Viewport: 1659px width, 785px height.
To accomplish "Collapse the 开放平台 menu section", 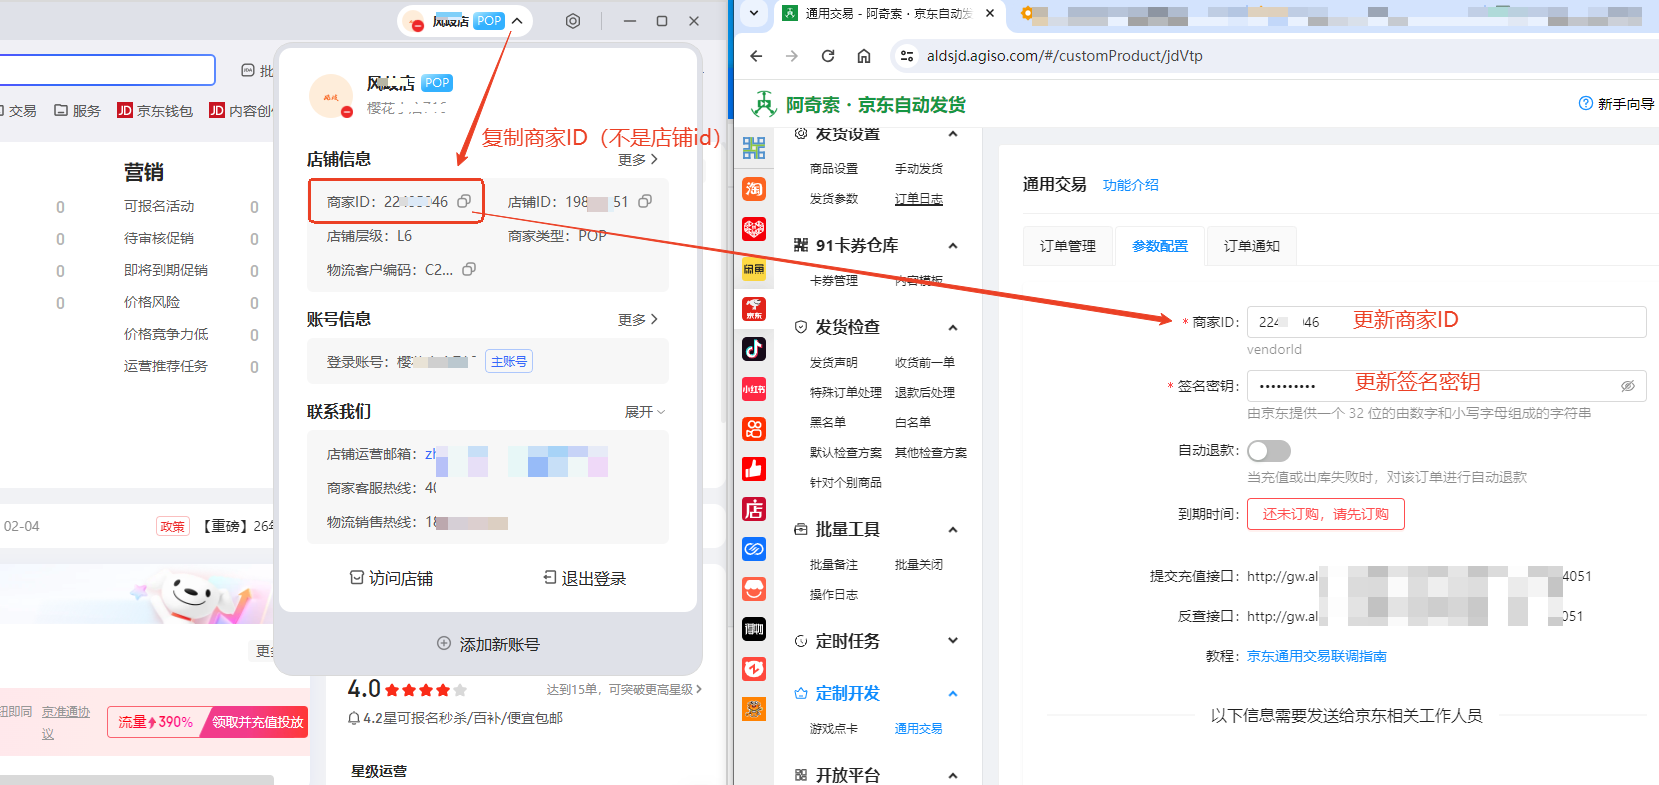I will click(953, 776).
